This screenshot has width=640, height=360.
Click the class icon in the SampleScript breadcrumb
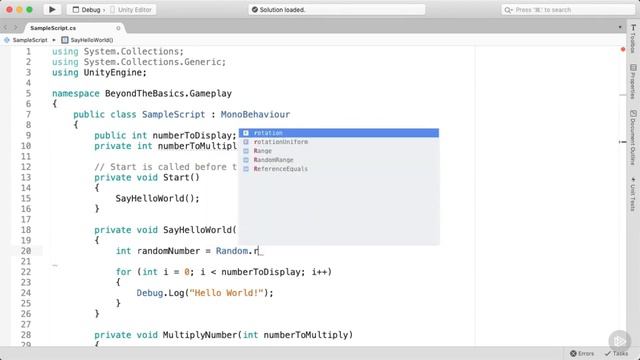[7, 40]
